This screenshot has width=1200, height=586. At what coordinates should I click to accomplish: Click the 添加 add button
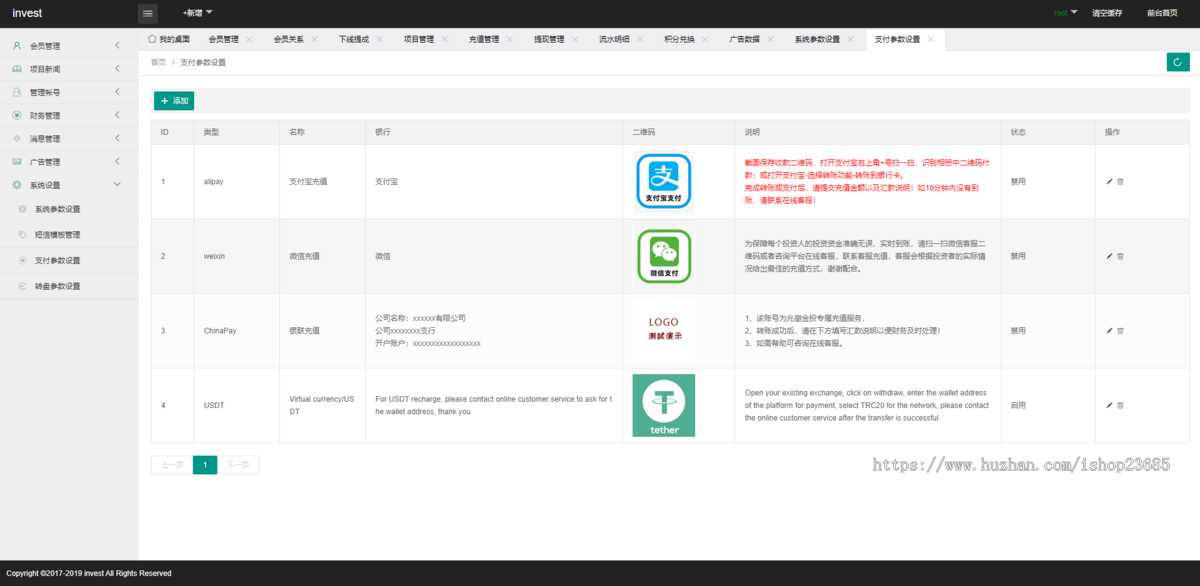174,101
